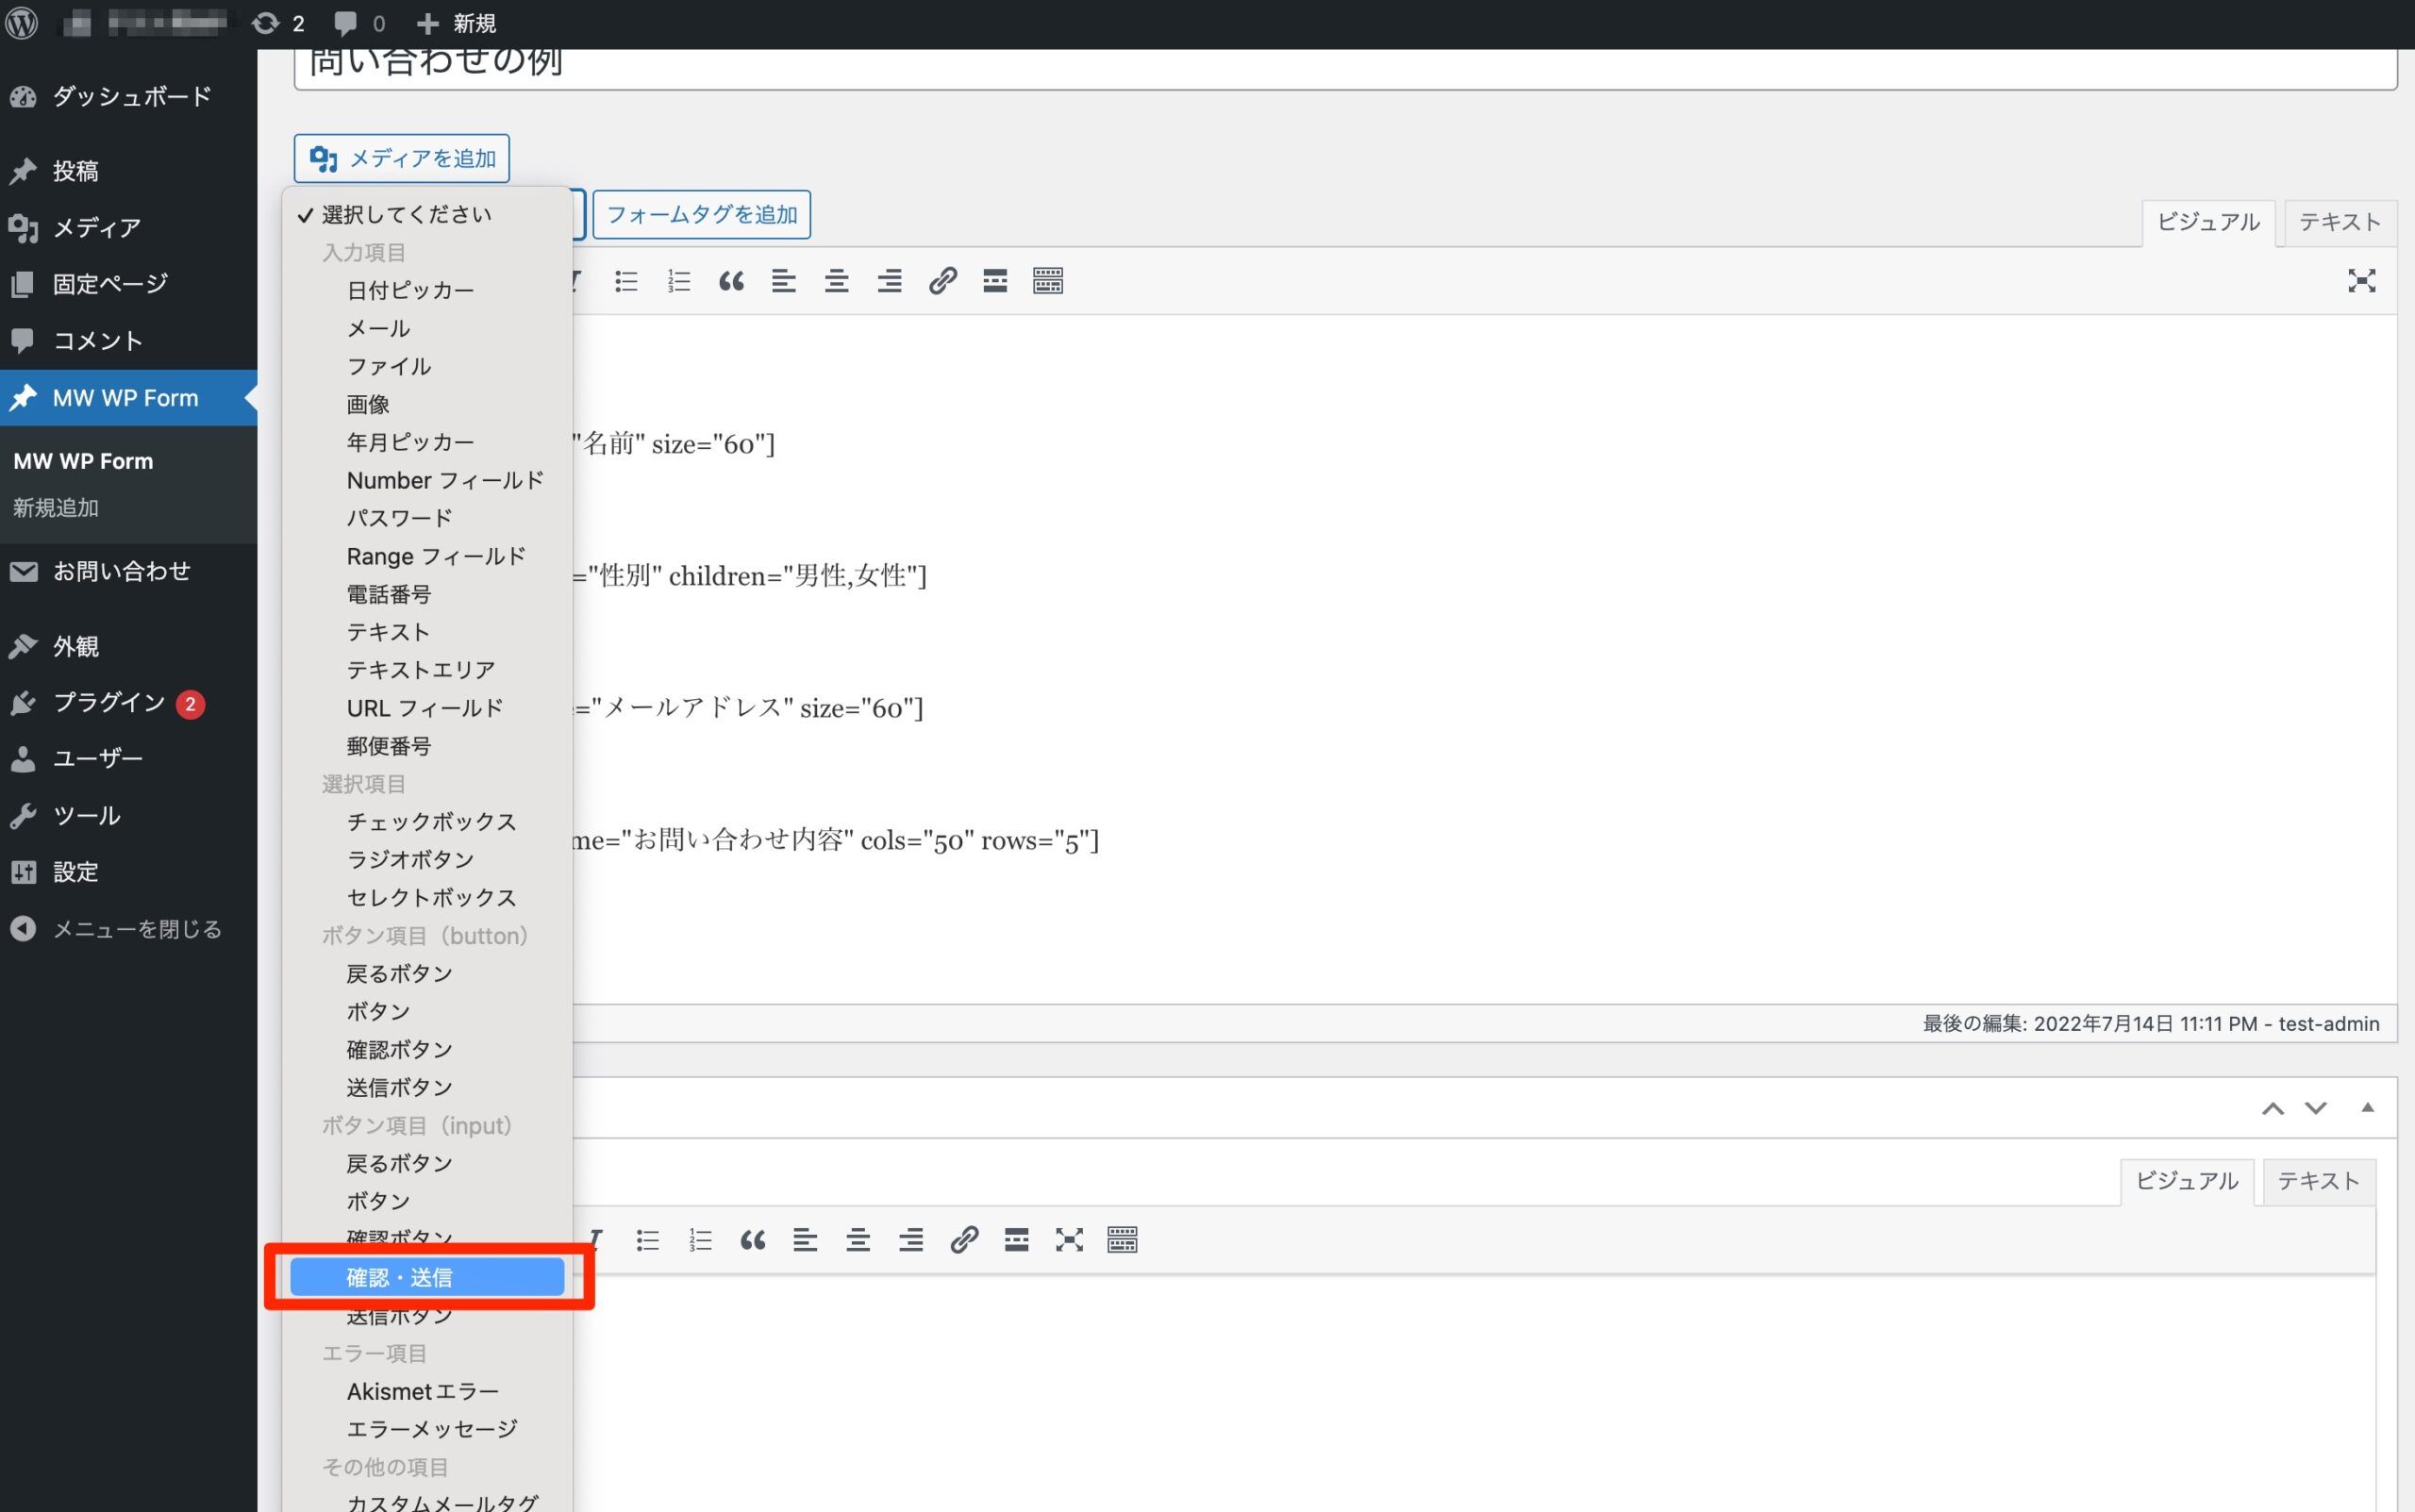This screenshot has height=1512, width=2415.
Task: Open プラグイン in the sidebar menu
Action: click(108, 703)
